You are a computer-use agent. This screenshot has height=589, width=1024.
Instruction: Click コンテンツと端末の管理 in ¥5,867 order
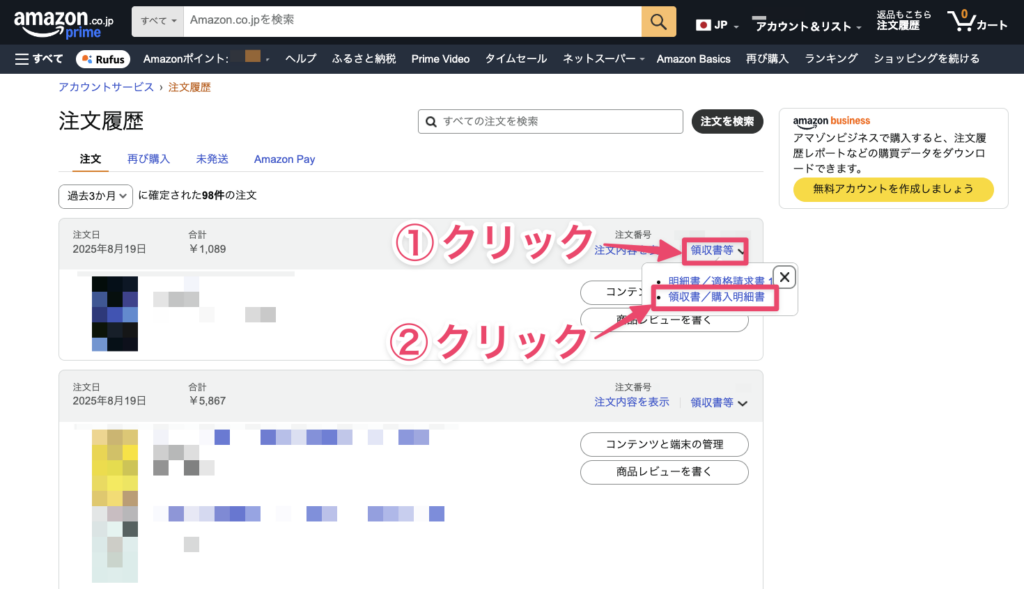click(664, 444)
